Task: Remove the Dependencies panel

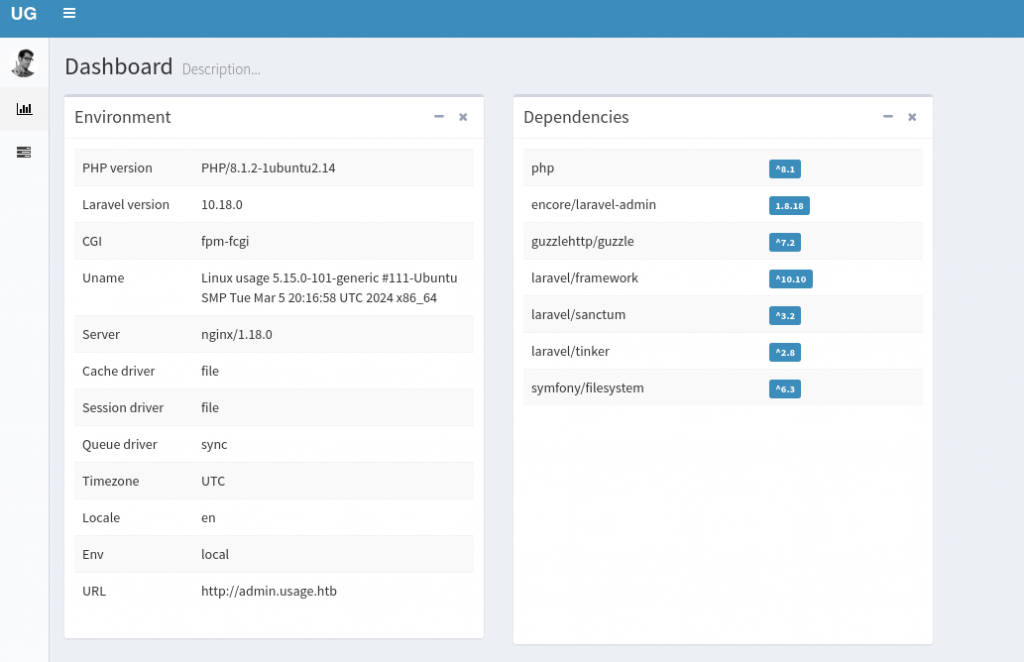Action: (912, 117)
